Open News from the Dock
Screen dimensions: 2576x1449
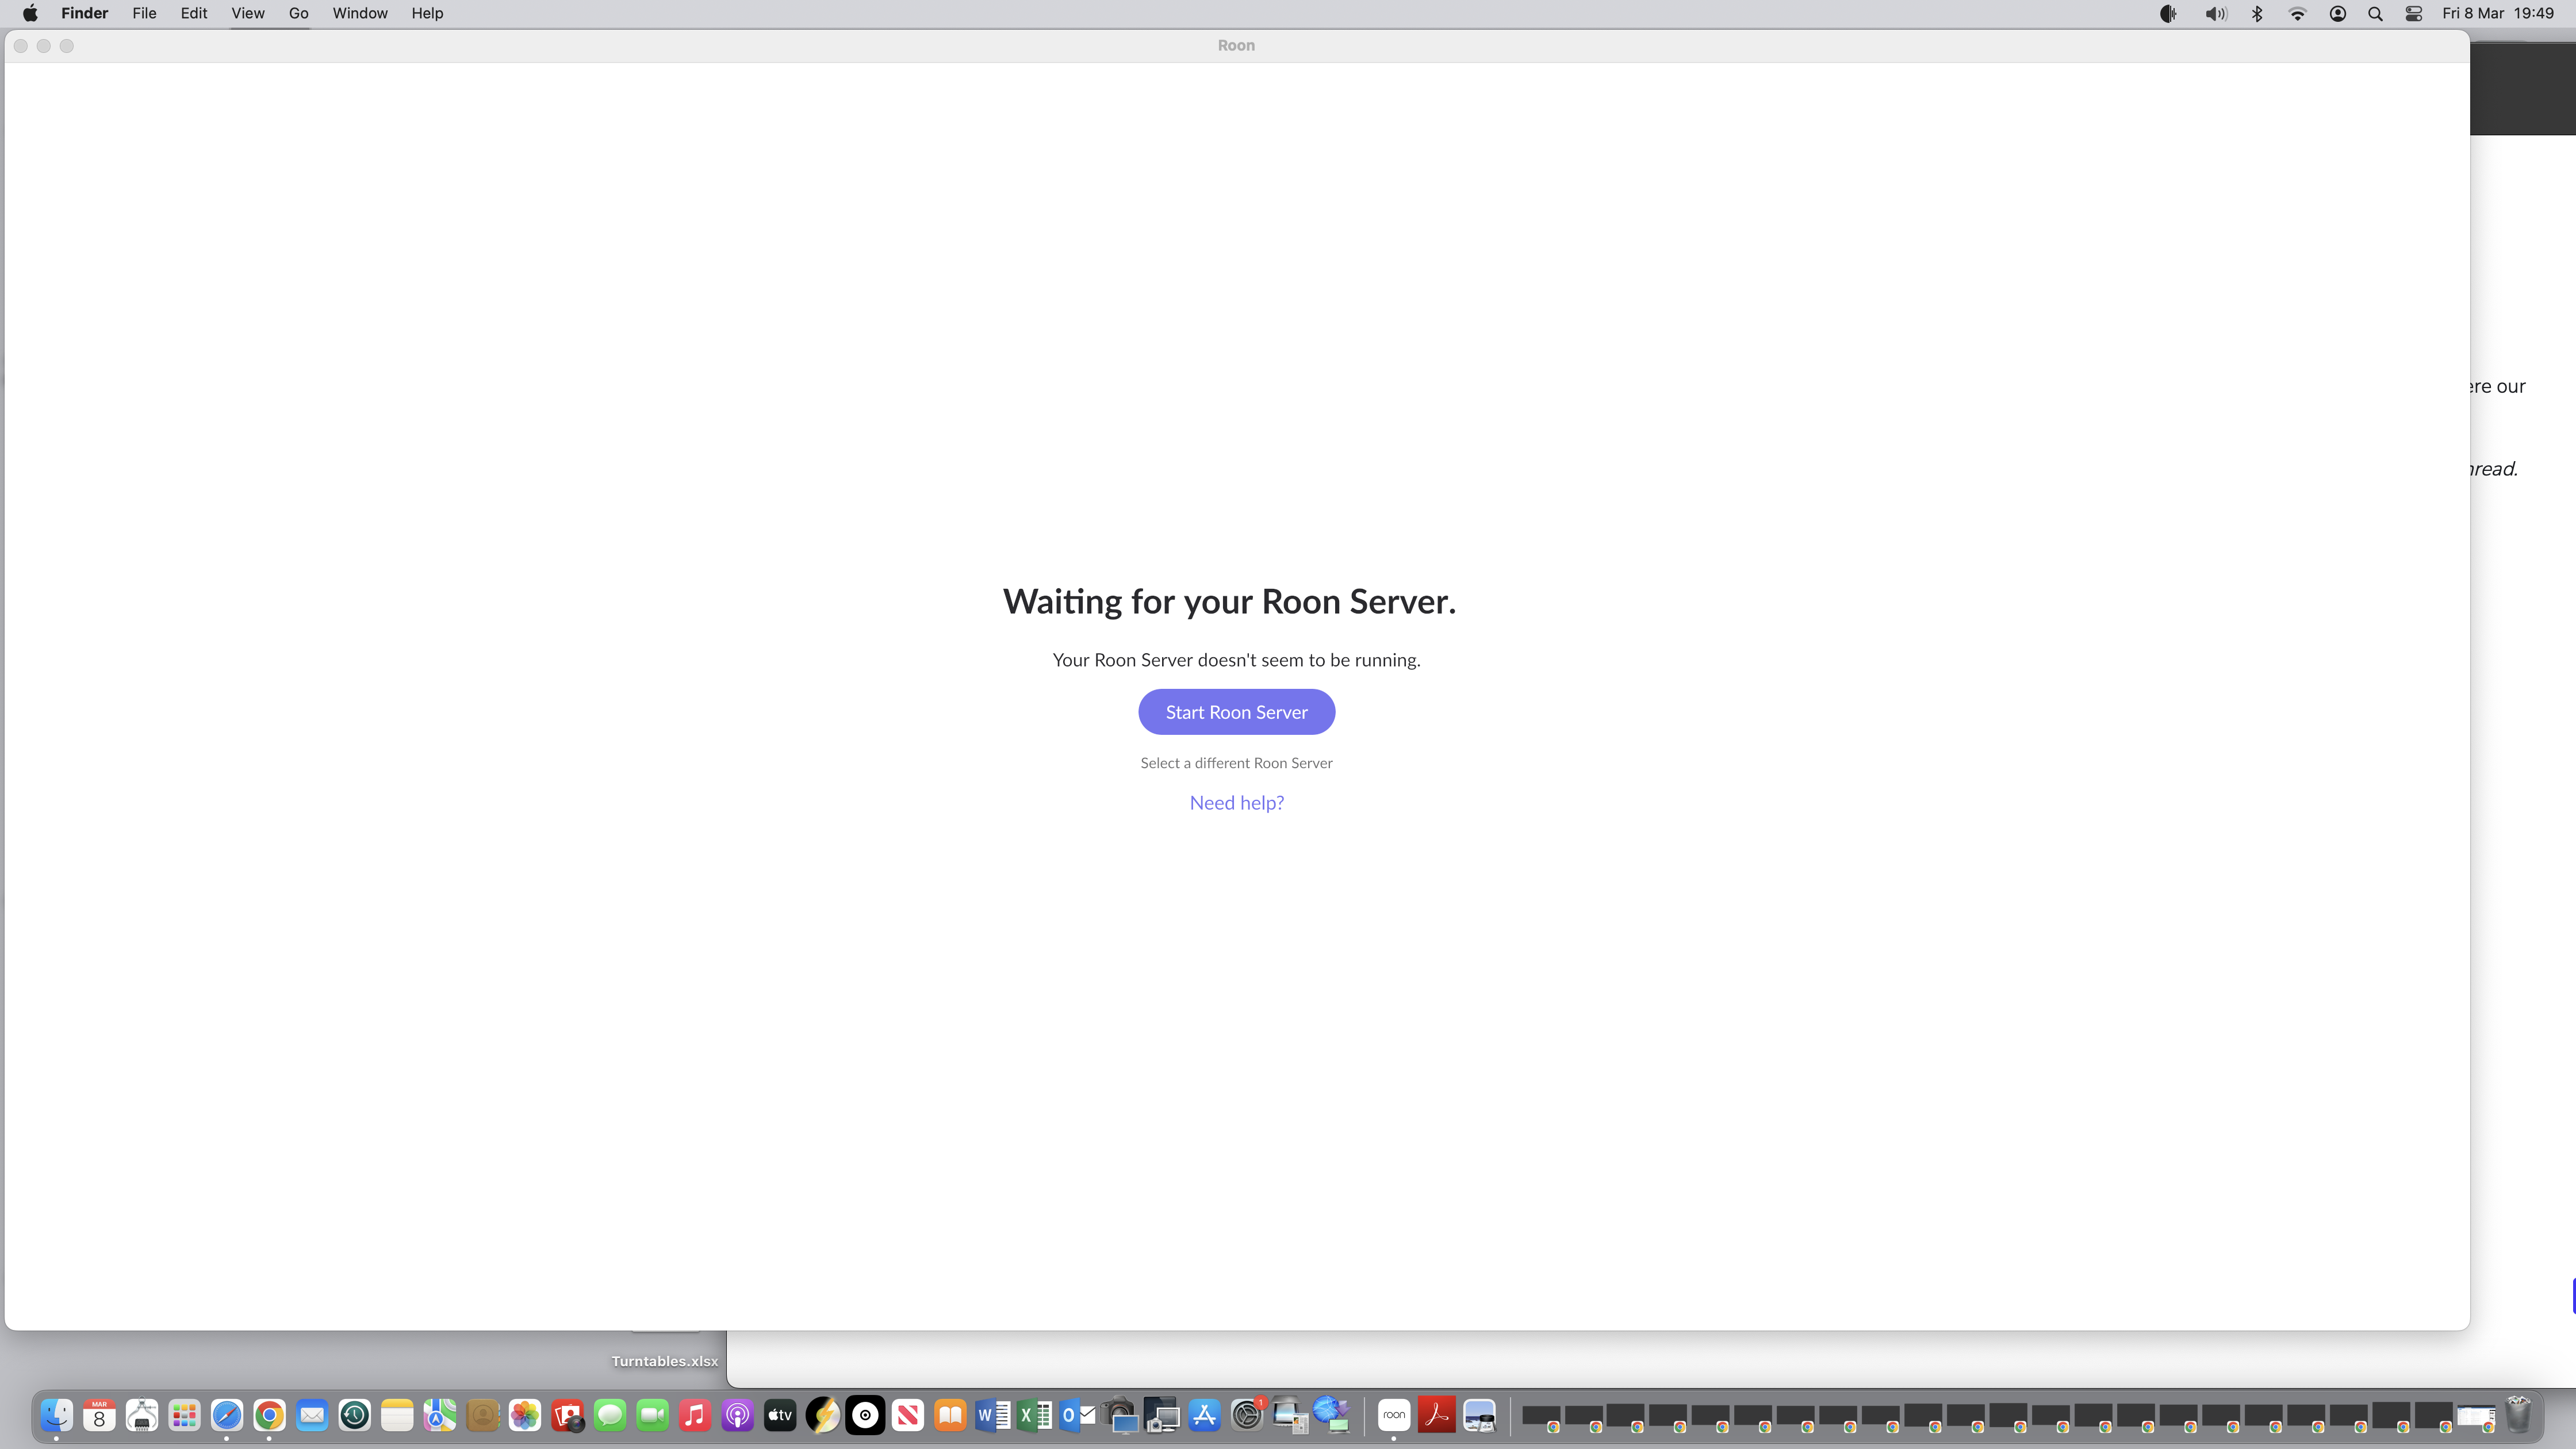[907, 1416]
